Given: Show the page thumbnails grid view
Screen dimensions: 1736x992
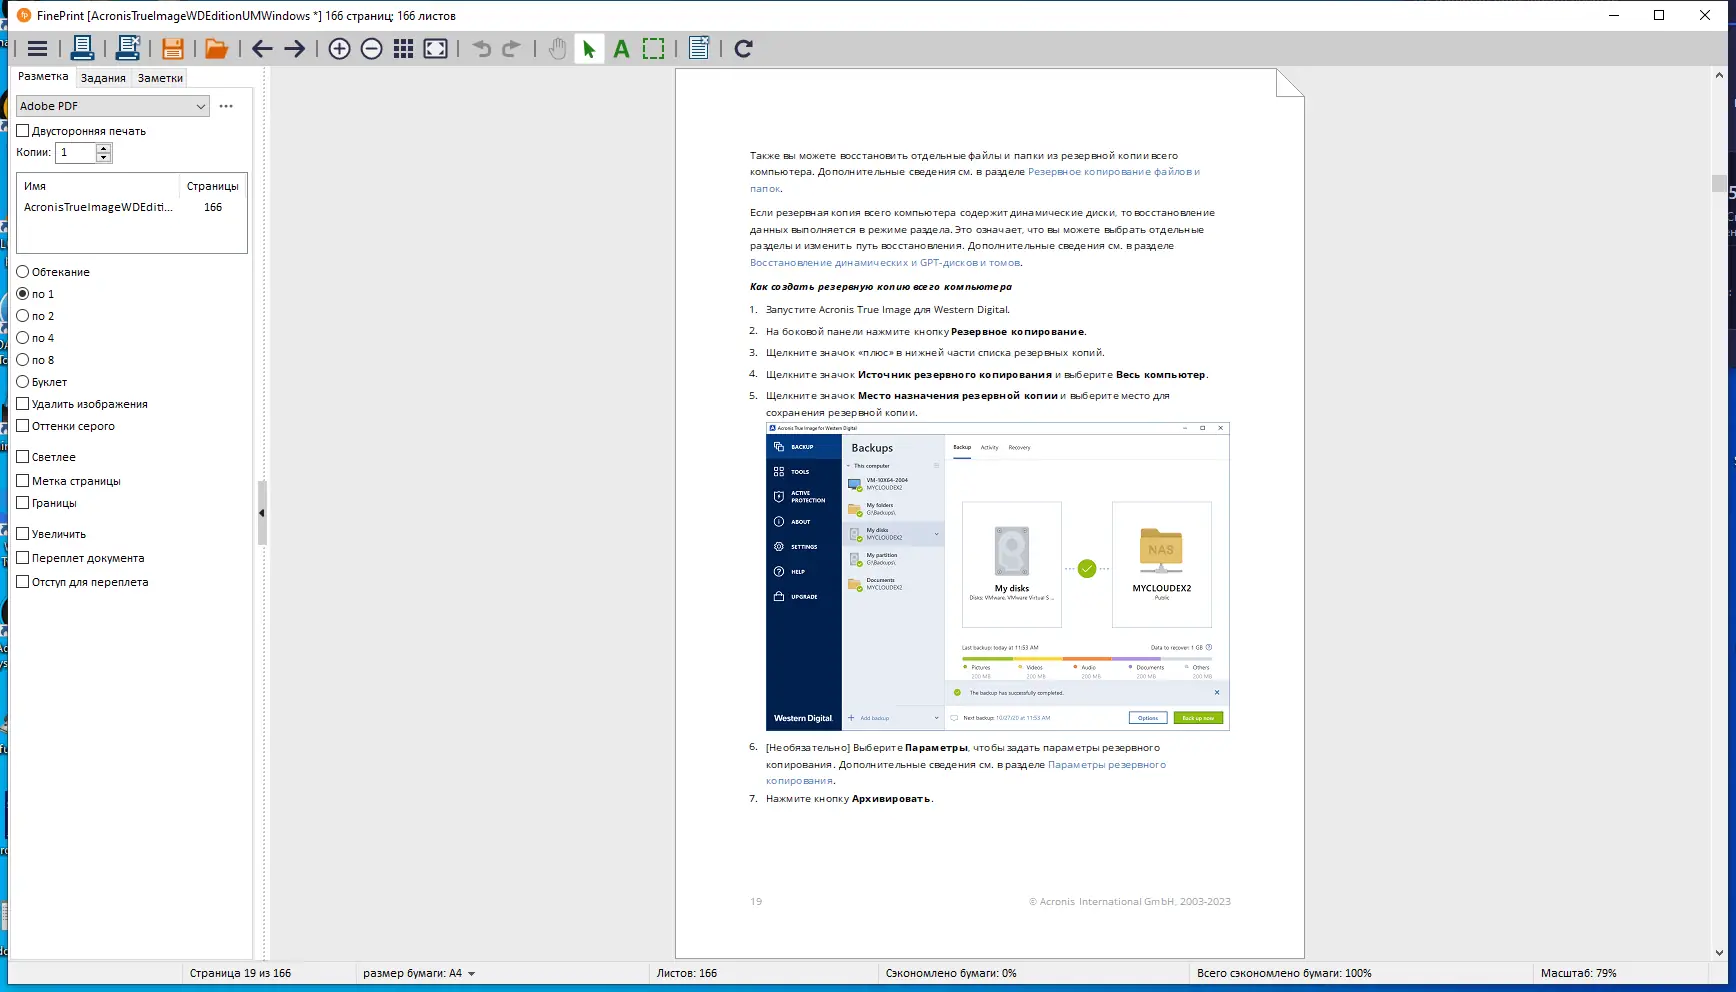Looking at the screenshot, I should pos(403,48).
